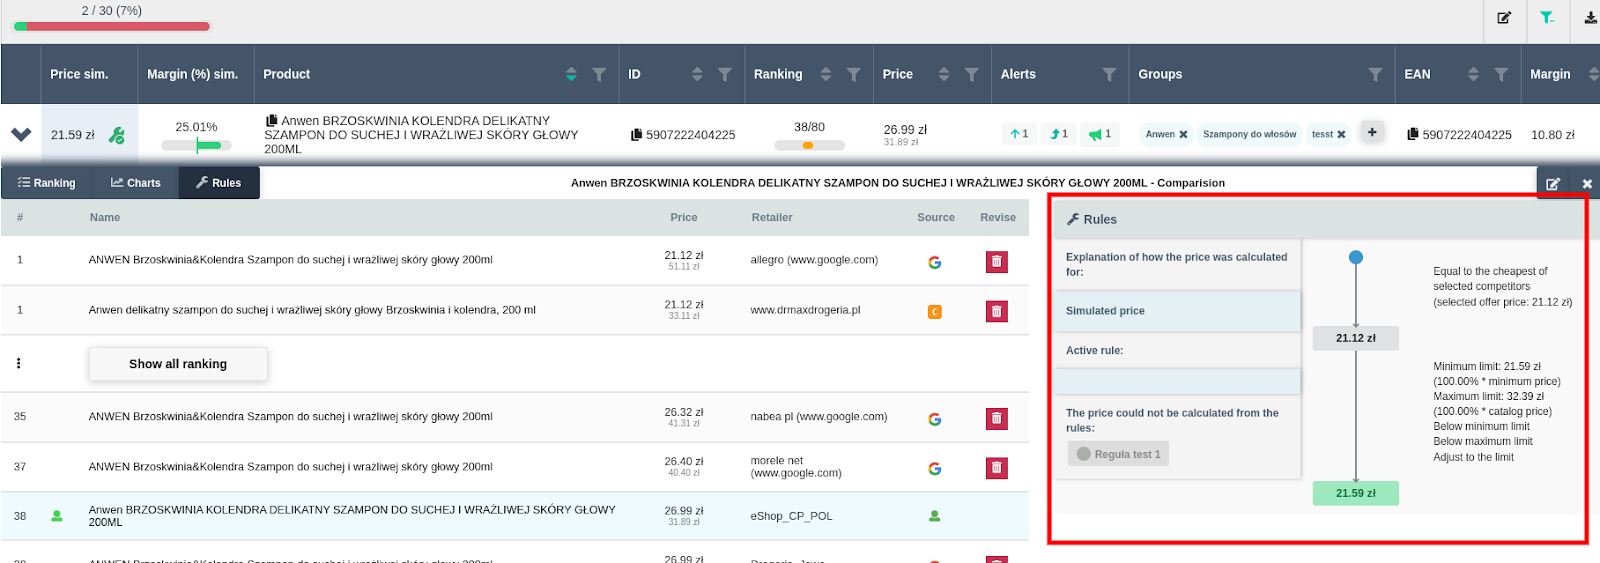Sort by the EAN column

[1473, 74]
